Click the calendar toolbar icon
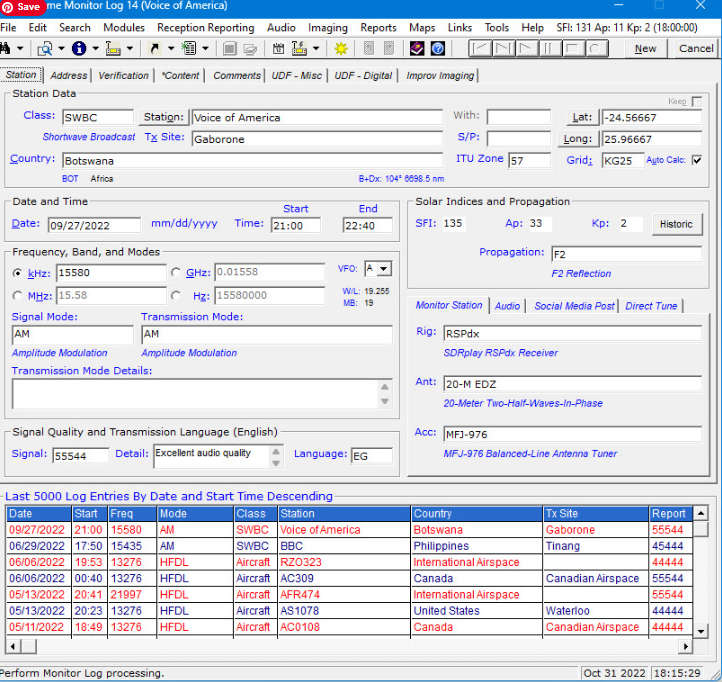The width and height of the screenshot is (722, 682). [278, 48]
